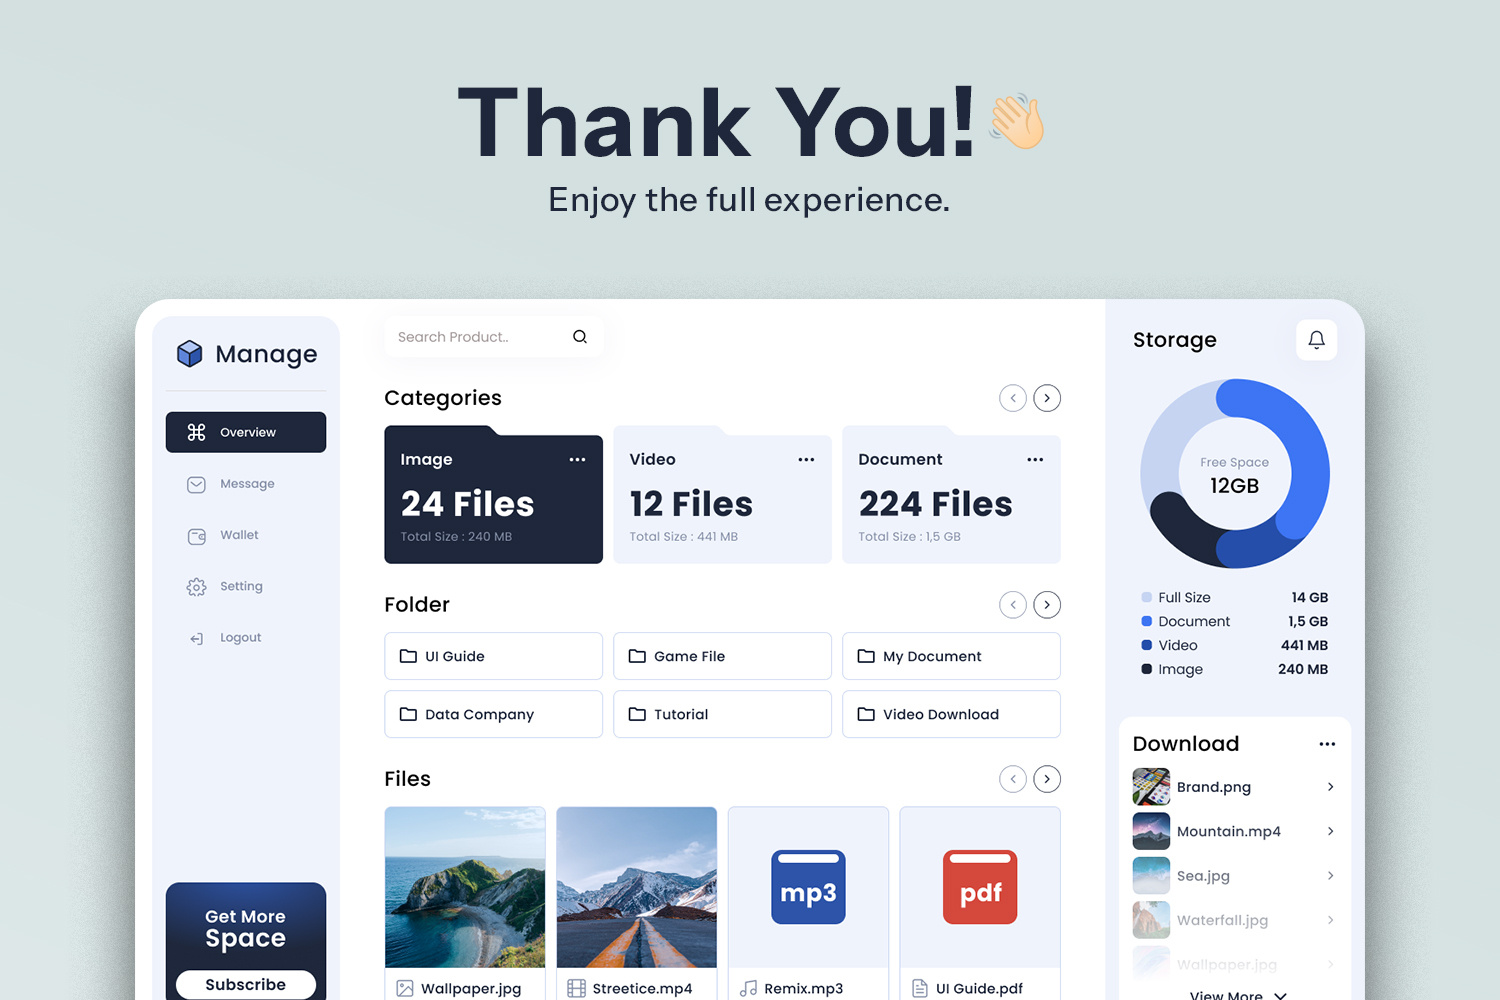Viewport: 1500px width, 1000px height.
Task: Open the Download panel options menu
Action: [1327, 743]
